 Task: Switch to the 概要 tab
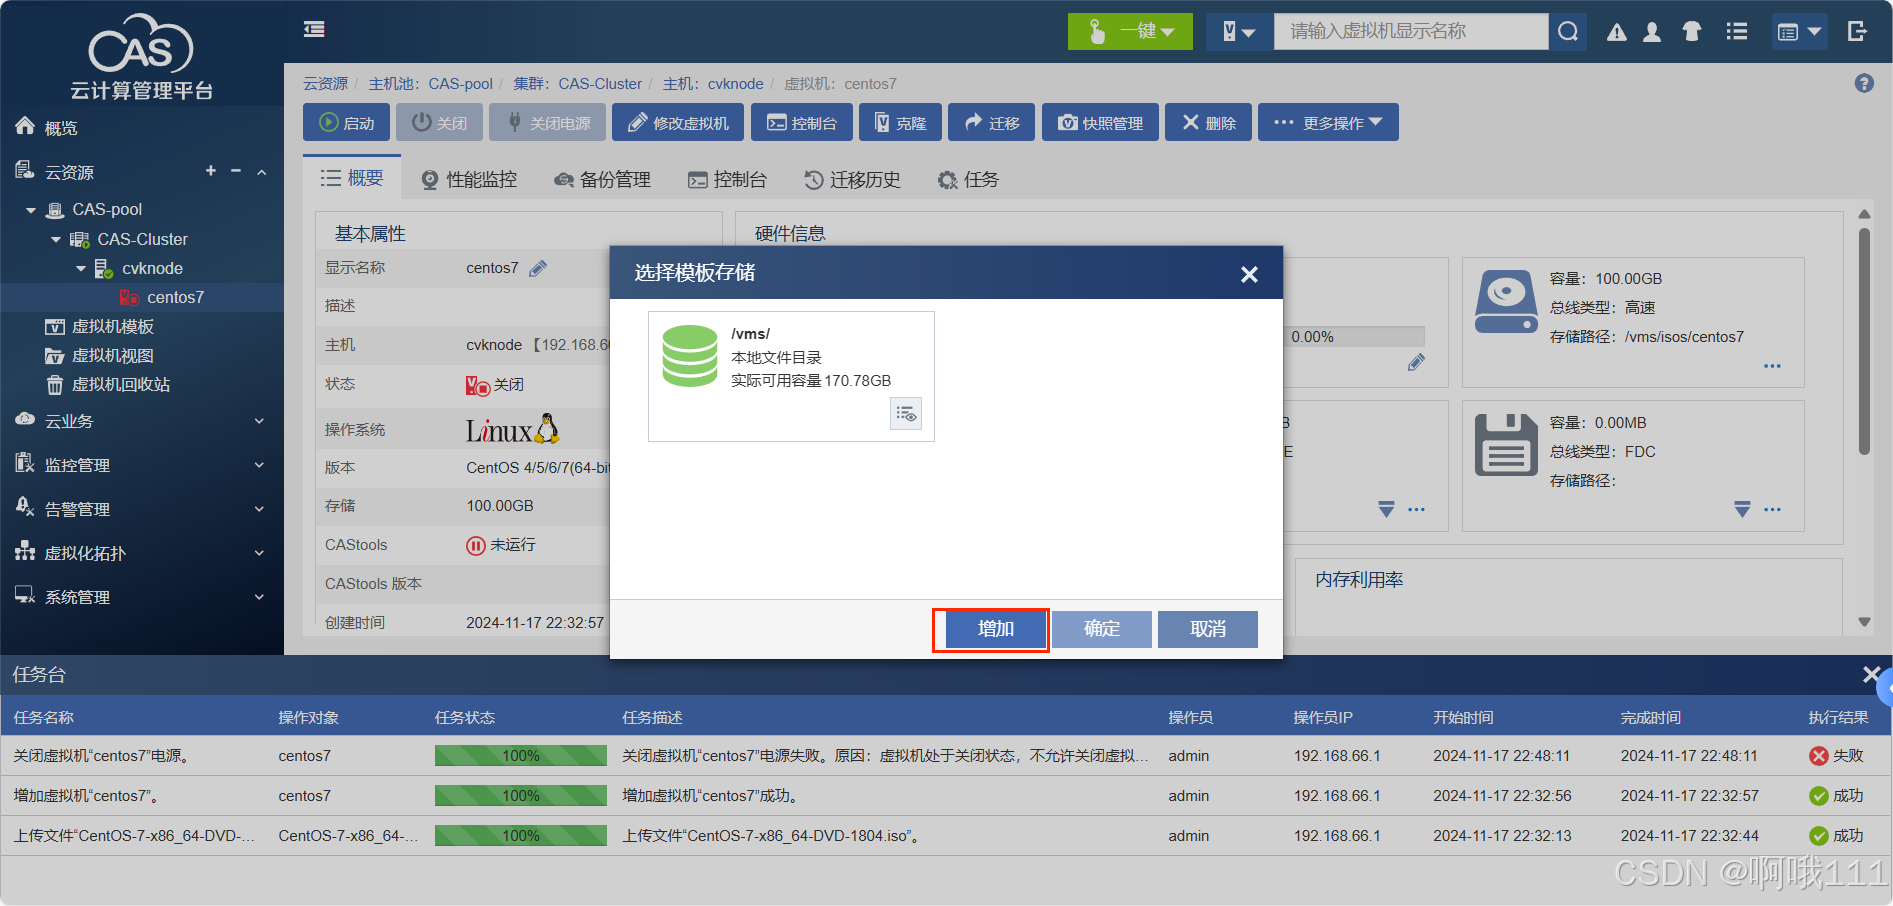click(352, 178)
